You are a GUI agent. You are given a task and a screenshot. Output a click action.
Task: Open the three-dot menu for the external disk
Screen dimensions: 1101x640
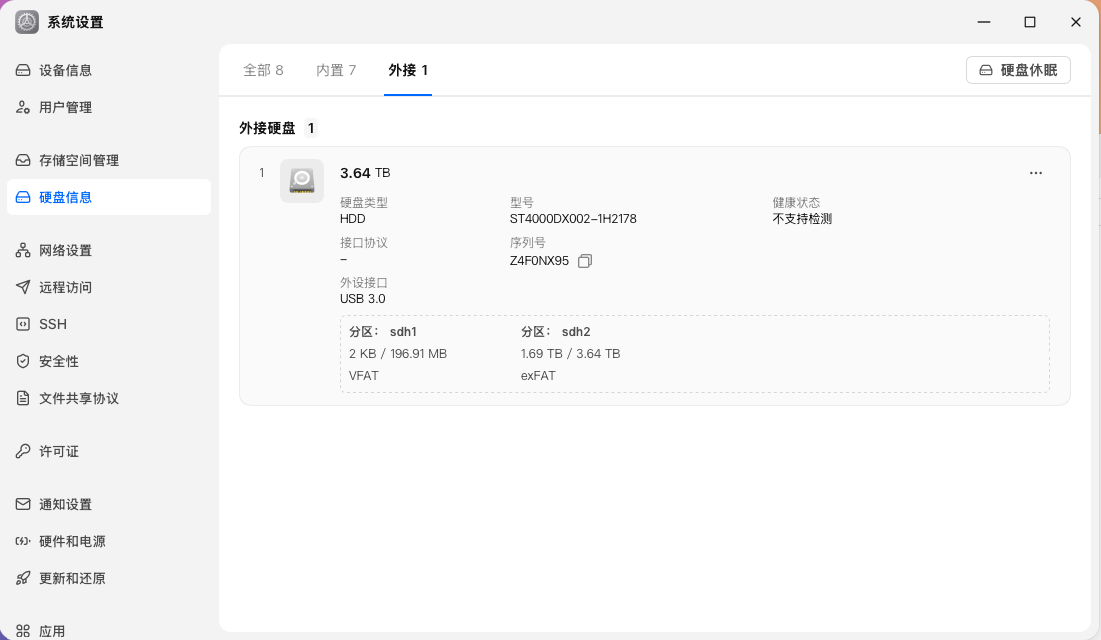1036,173
